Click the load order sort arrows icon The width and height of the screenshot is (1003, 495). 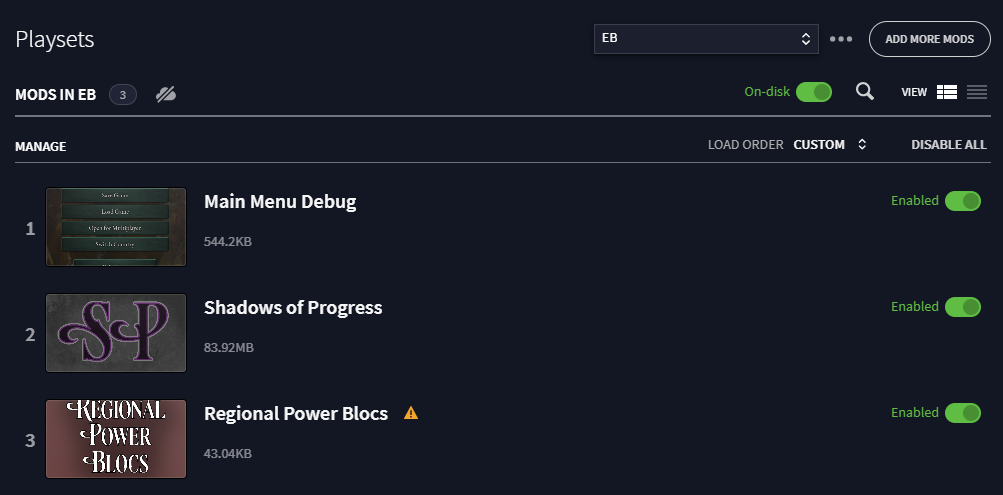click(x=862, y=145)
